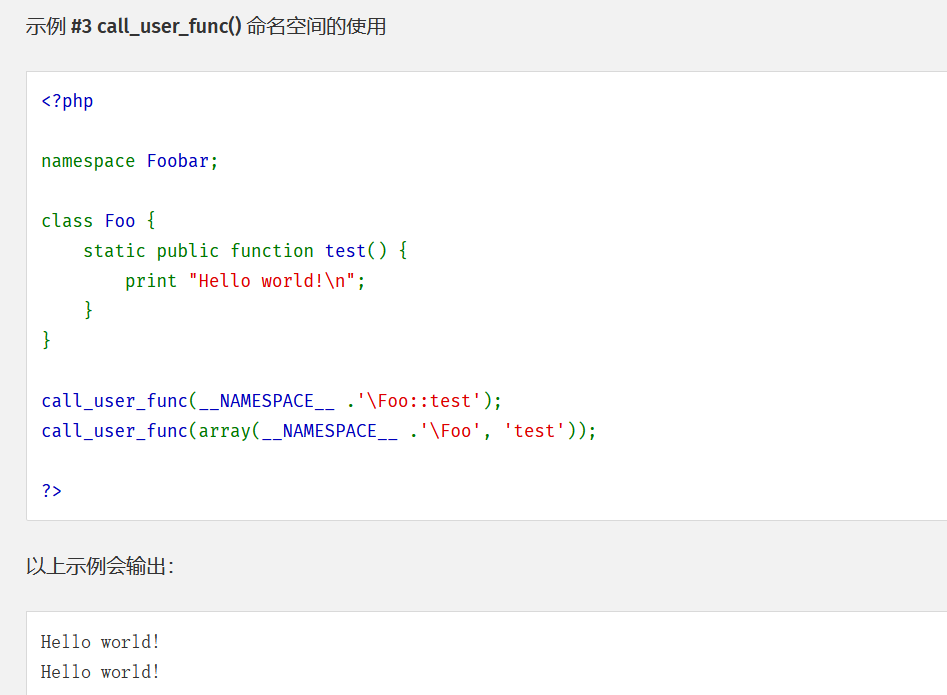This screenshot has height=695, width=947.
Task: Click the static keyword in method declaration
Action: click(x=114, y=251)
